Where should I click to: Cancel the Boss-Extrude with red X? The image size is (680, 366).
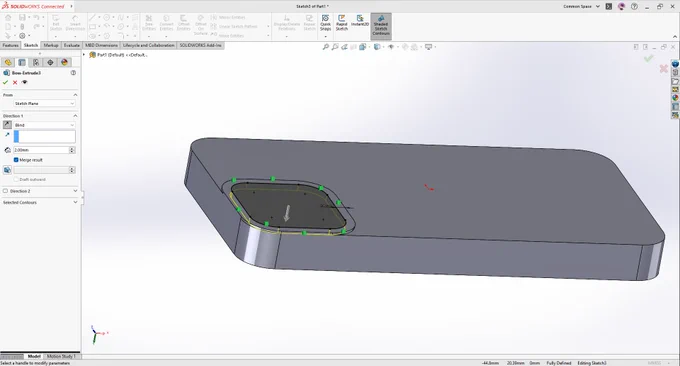coord(15,82)
